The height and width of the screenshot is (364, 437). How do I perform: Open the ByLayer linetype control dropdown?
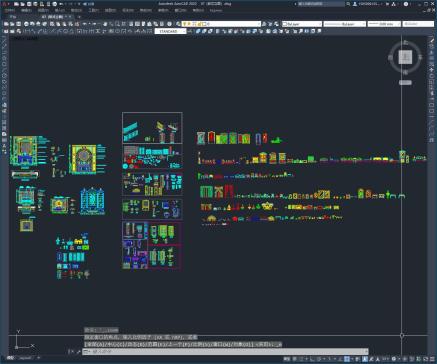pyautogui.click(x=345, y=24)
